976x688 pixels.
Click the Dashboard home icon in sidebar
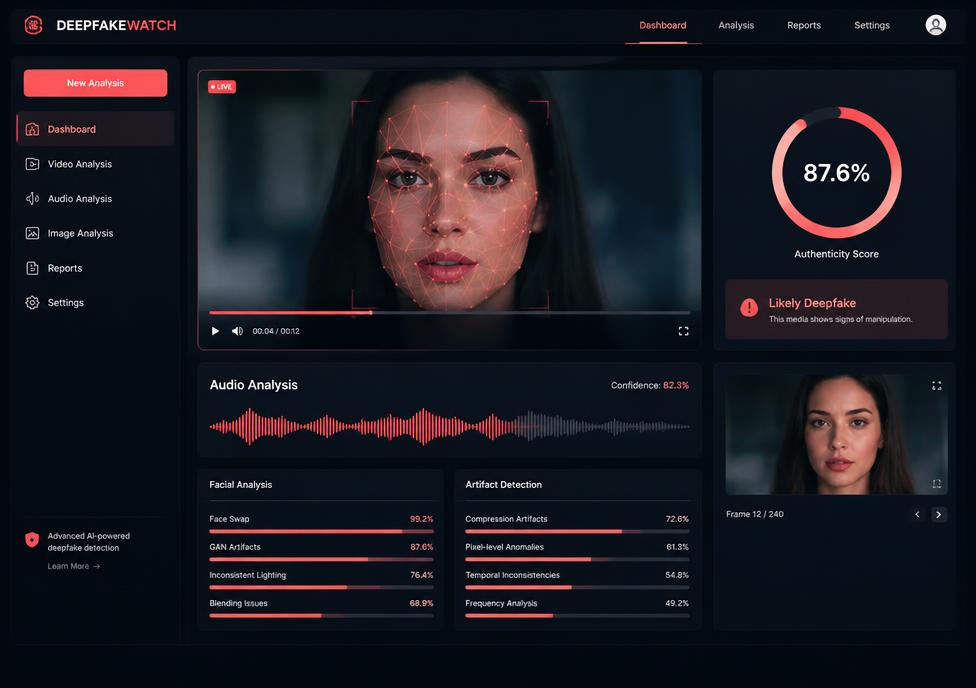click(x=32, y=129)
